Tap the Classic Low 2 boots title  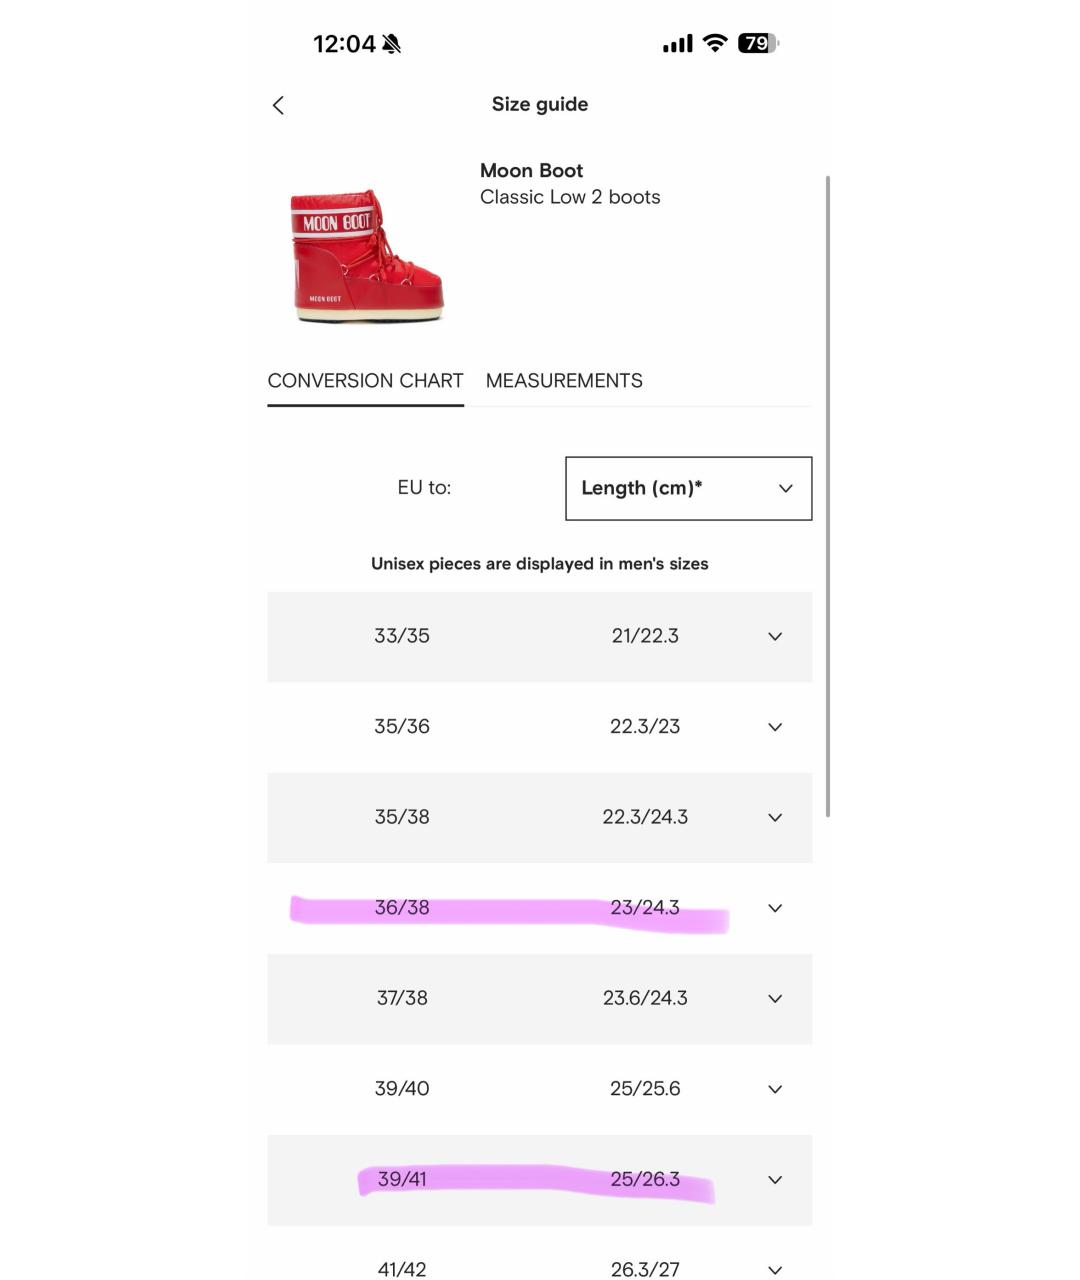(570, 197)
